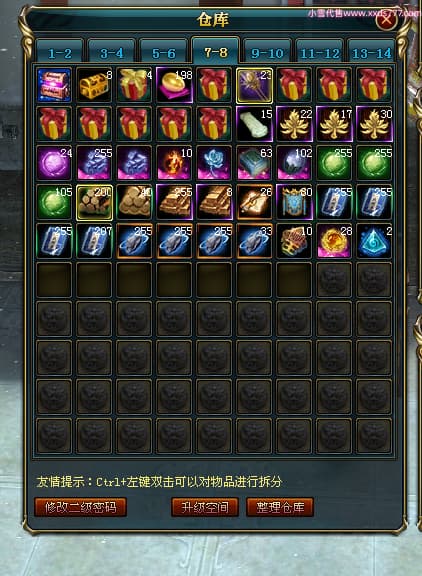
Task: Select the fire orb stack of 10
Action: (x=174, y=163)
